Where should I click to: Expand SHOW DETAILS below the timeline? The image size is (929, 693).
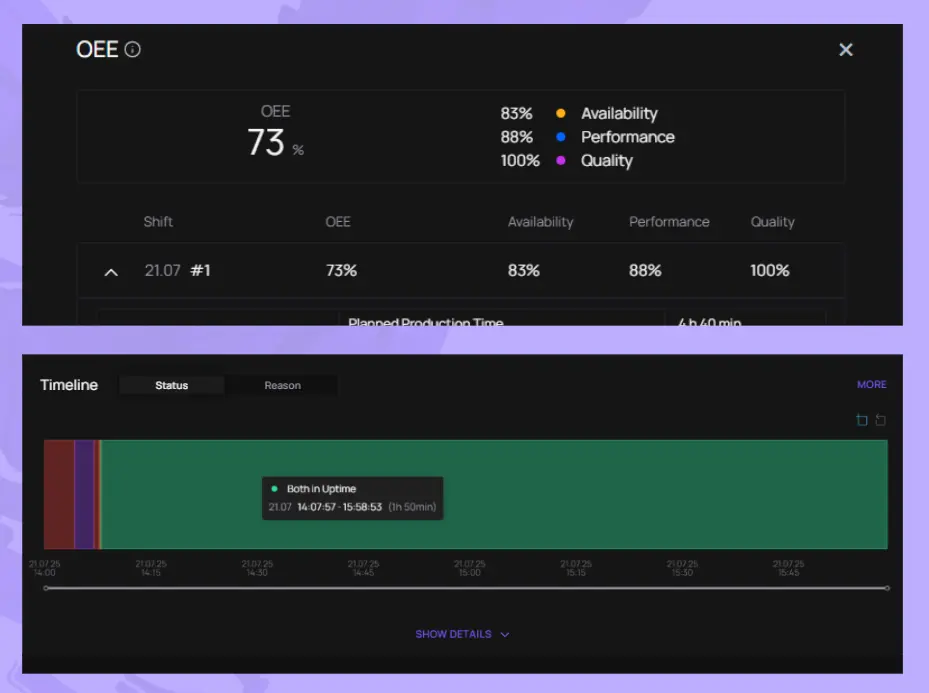pyautogui.click(x=462, y=634)
